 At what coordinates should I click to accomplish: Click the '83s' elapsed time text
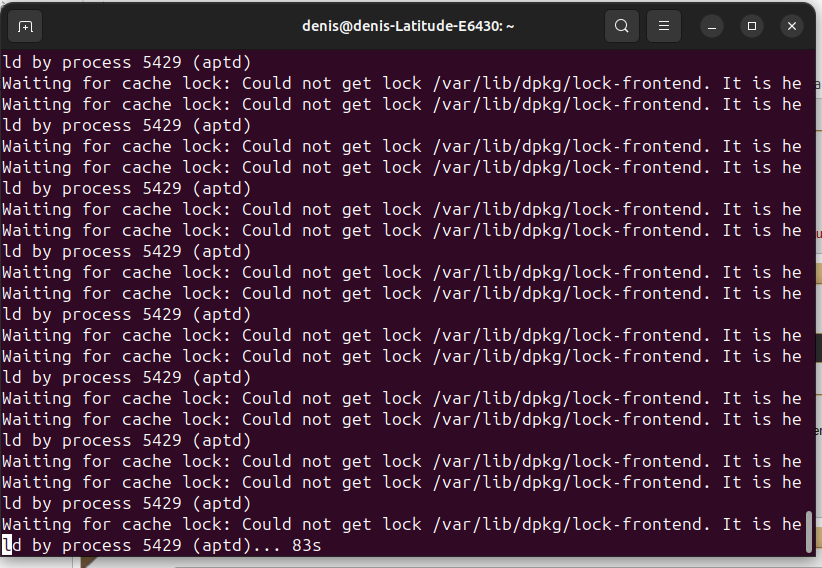[x=307, y=545]
